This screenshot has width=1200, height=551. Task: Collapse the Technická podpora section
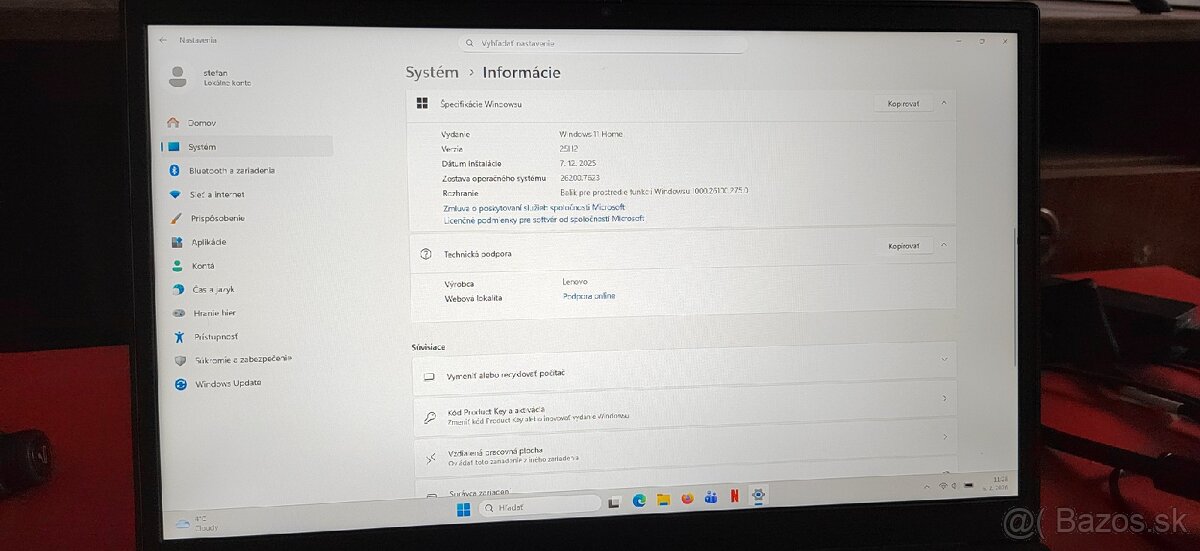tap(944, 245)
